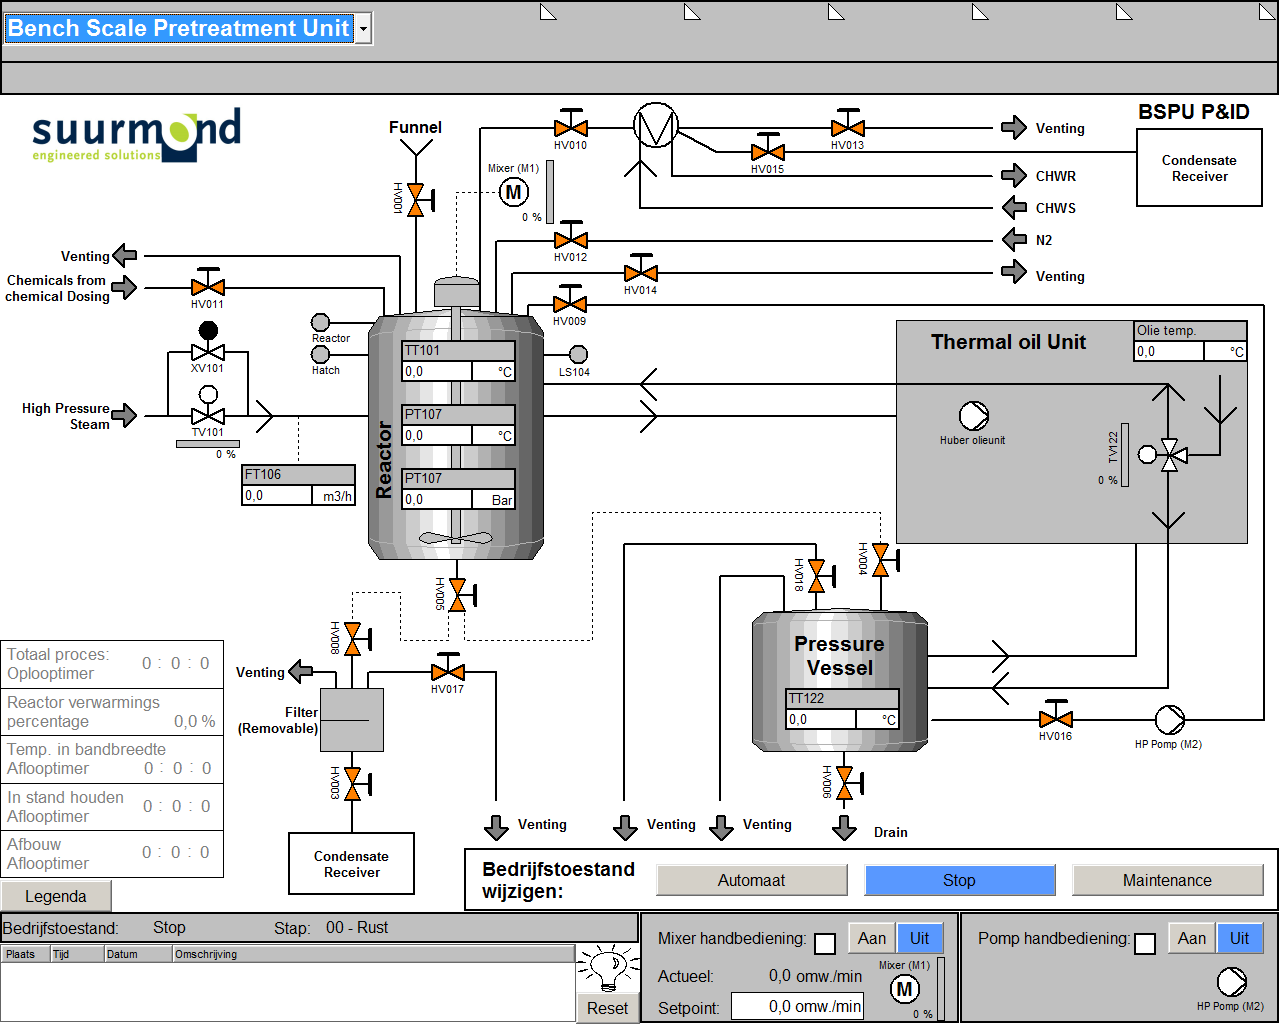This screenshot has height=1024, width=1280.
Task: Enter Maintenance mode
Action: point(1168,880)
